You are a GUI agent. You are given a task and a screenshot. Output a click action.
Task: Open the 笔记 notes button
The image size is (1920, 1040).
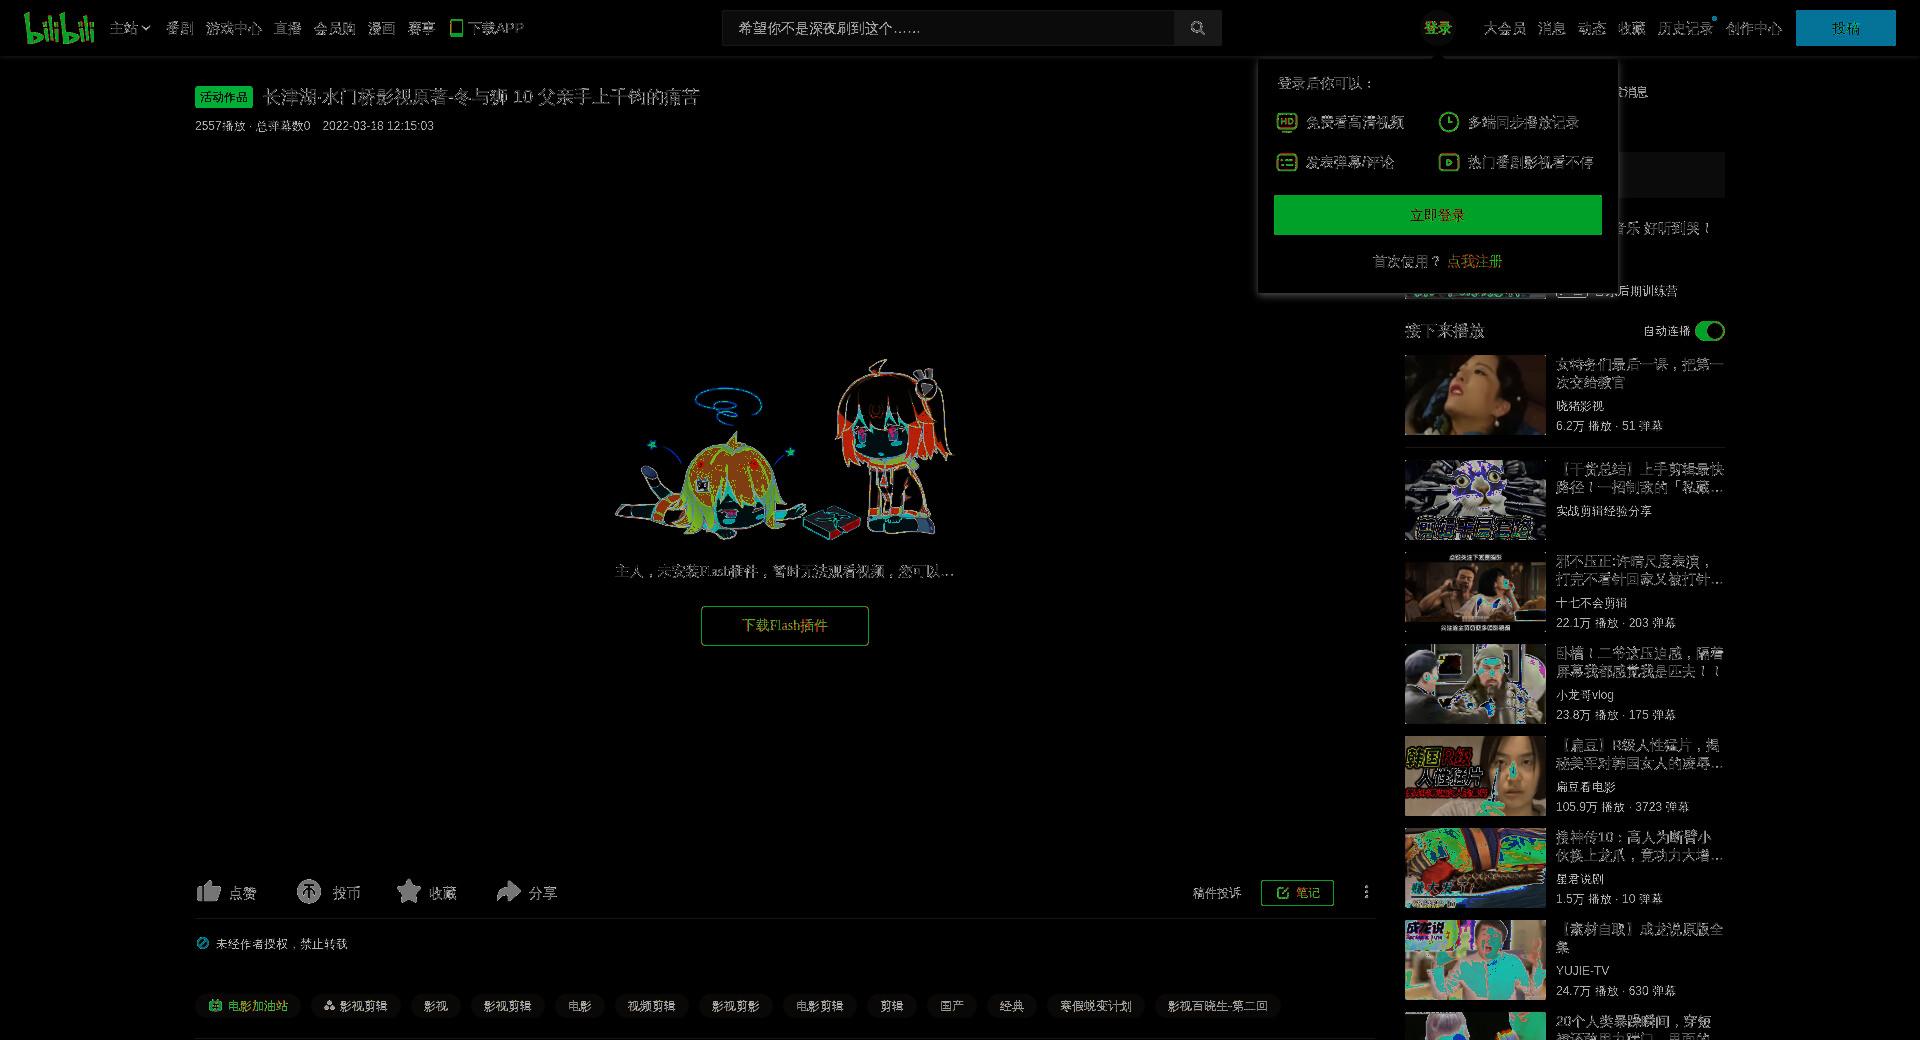1297,893
